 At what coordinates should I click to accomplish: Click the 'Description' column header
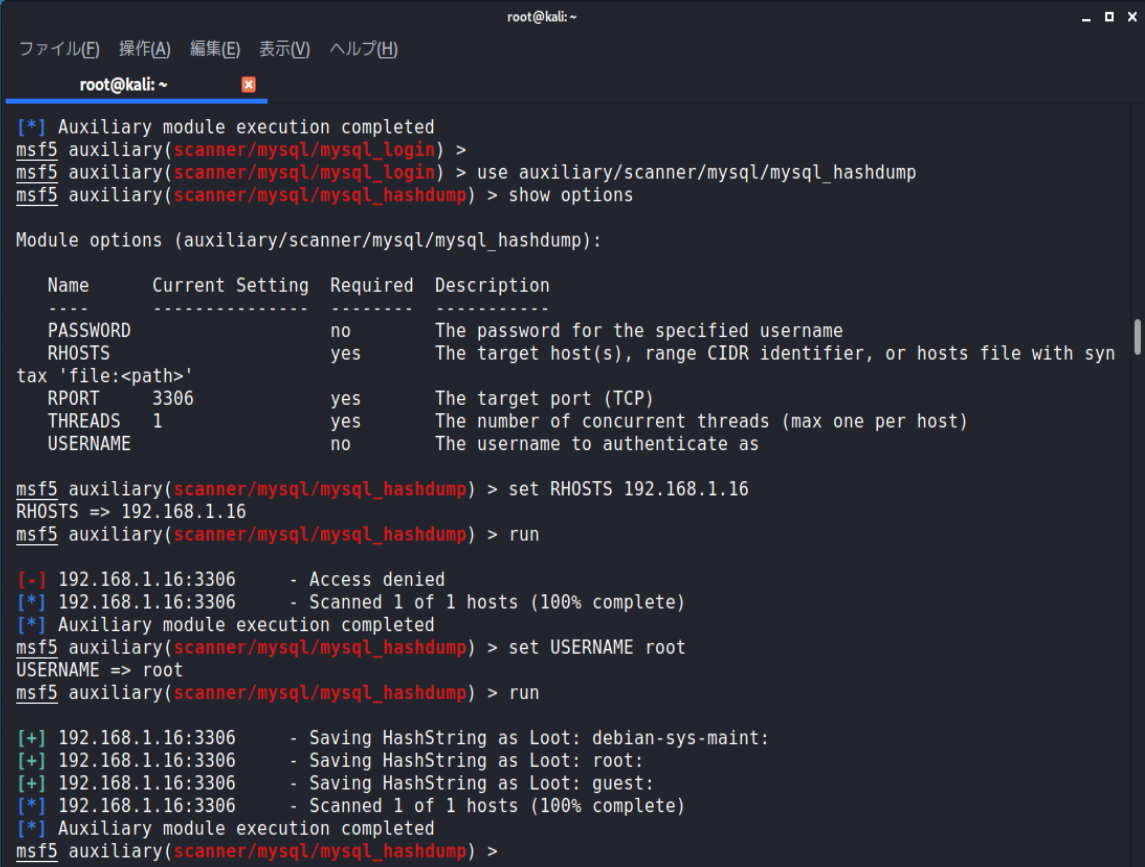click(x=492, y=286)
